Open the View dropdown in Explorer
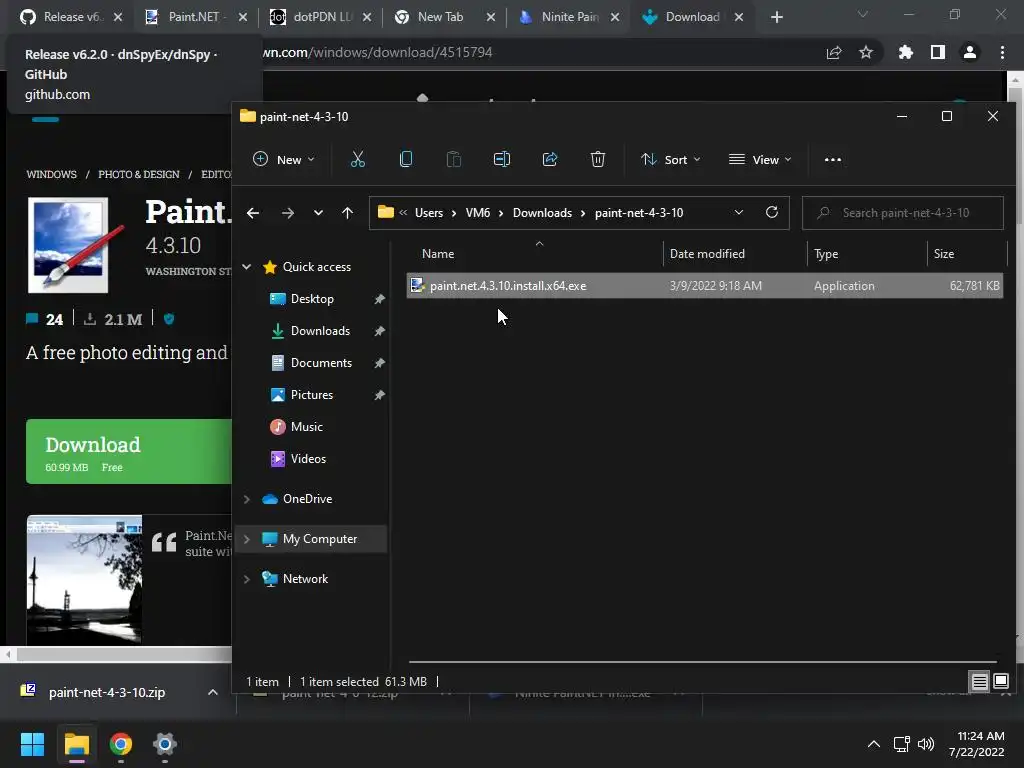The image size is (1024, 768). pyautogui.click(x=760, y=159)
